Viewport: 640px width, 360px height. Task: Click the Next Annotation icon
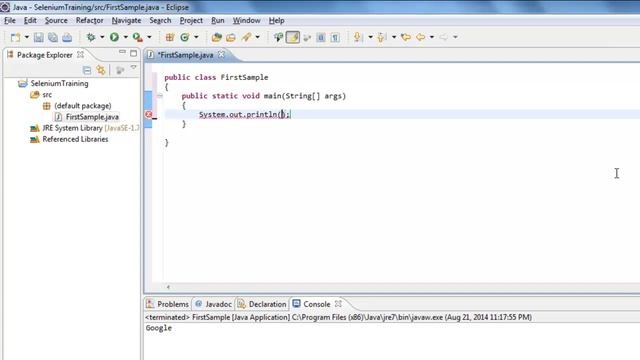[358, 38]
